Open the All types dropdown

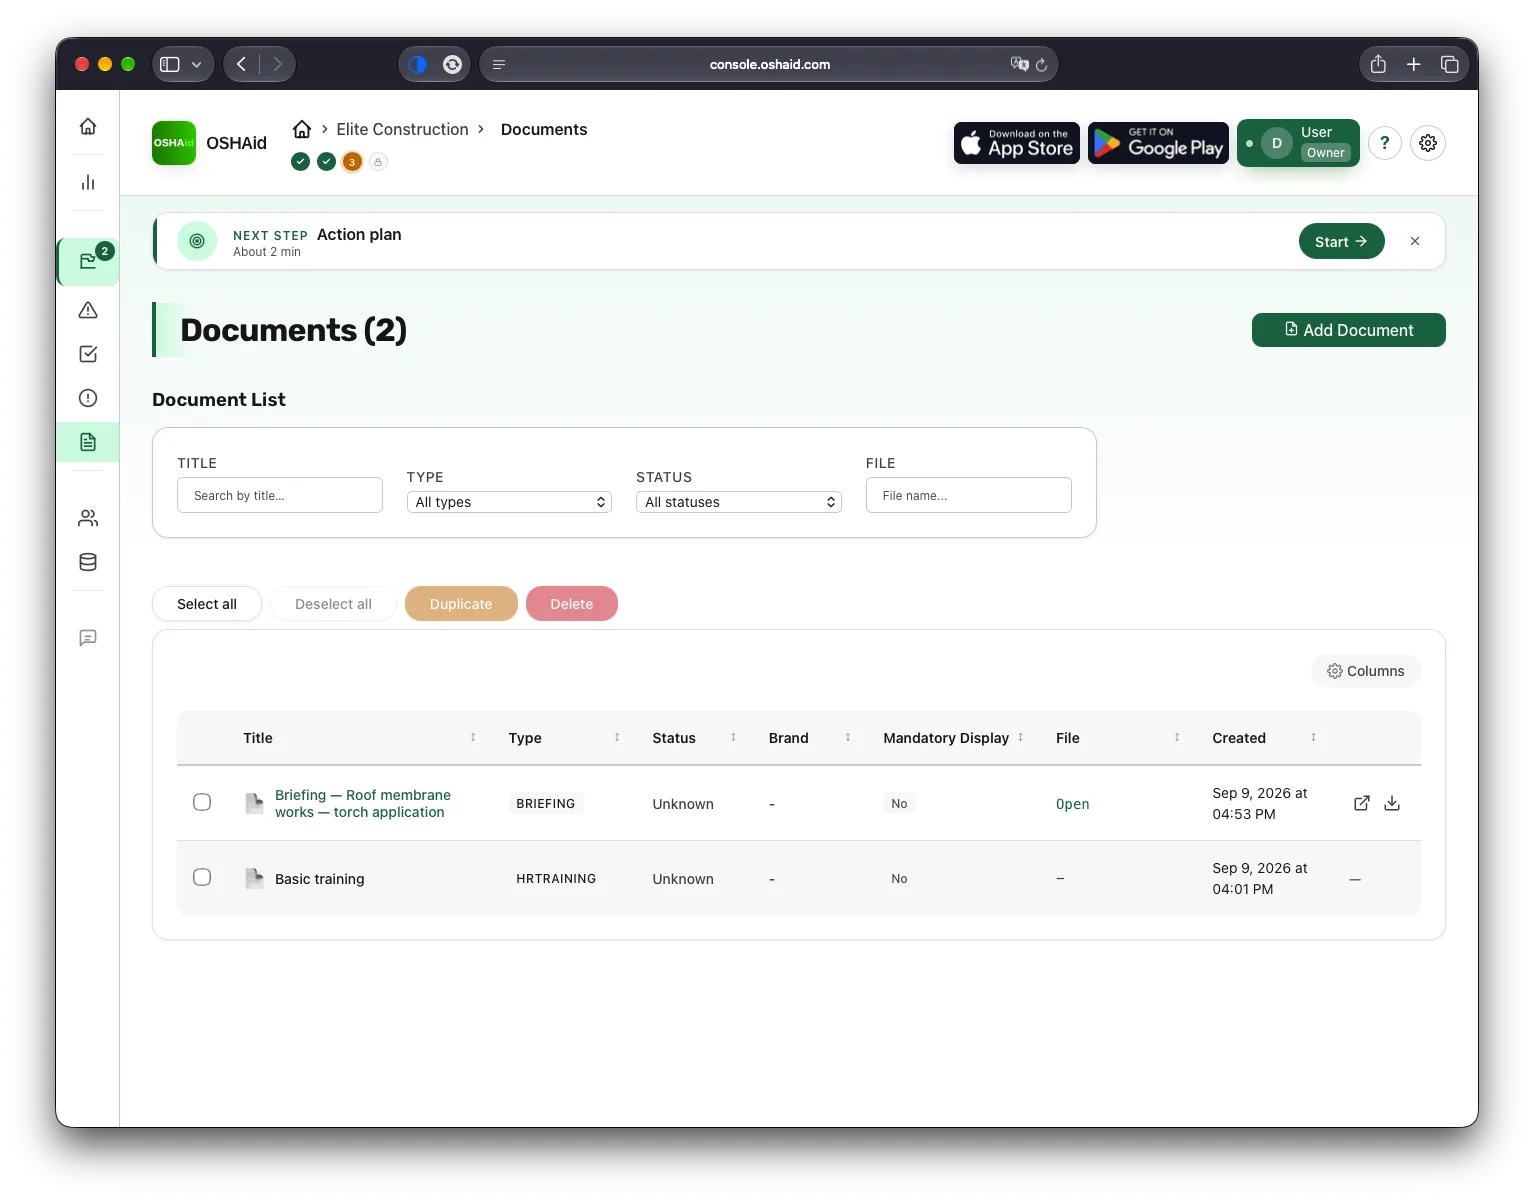[509, 502]
